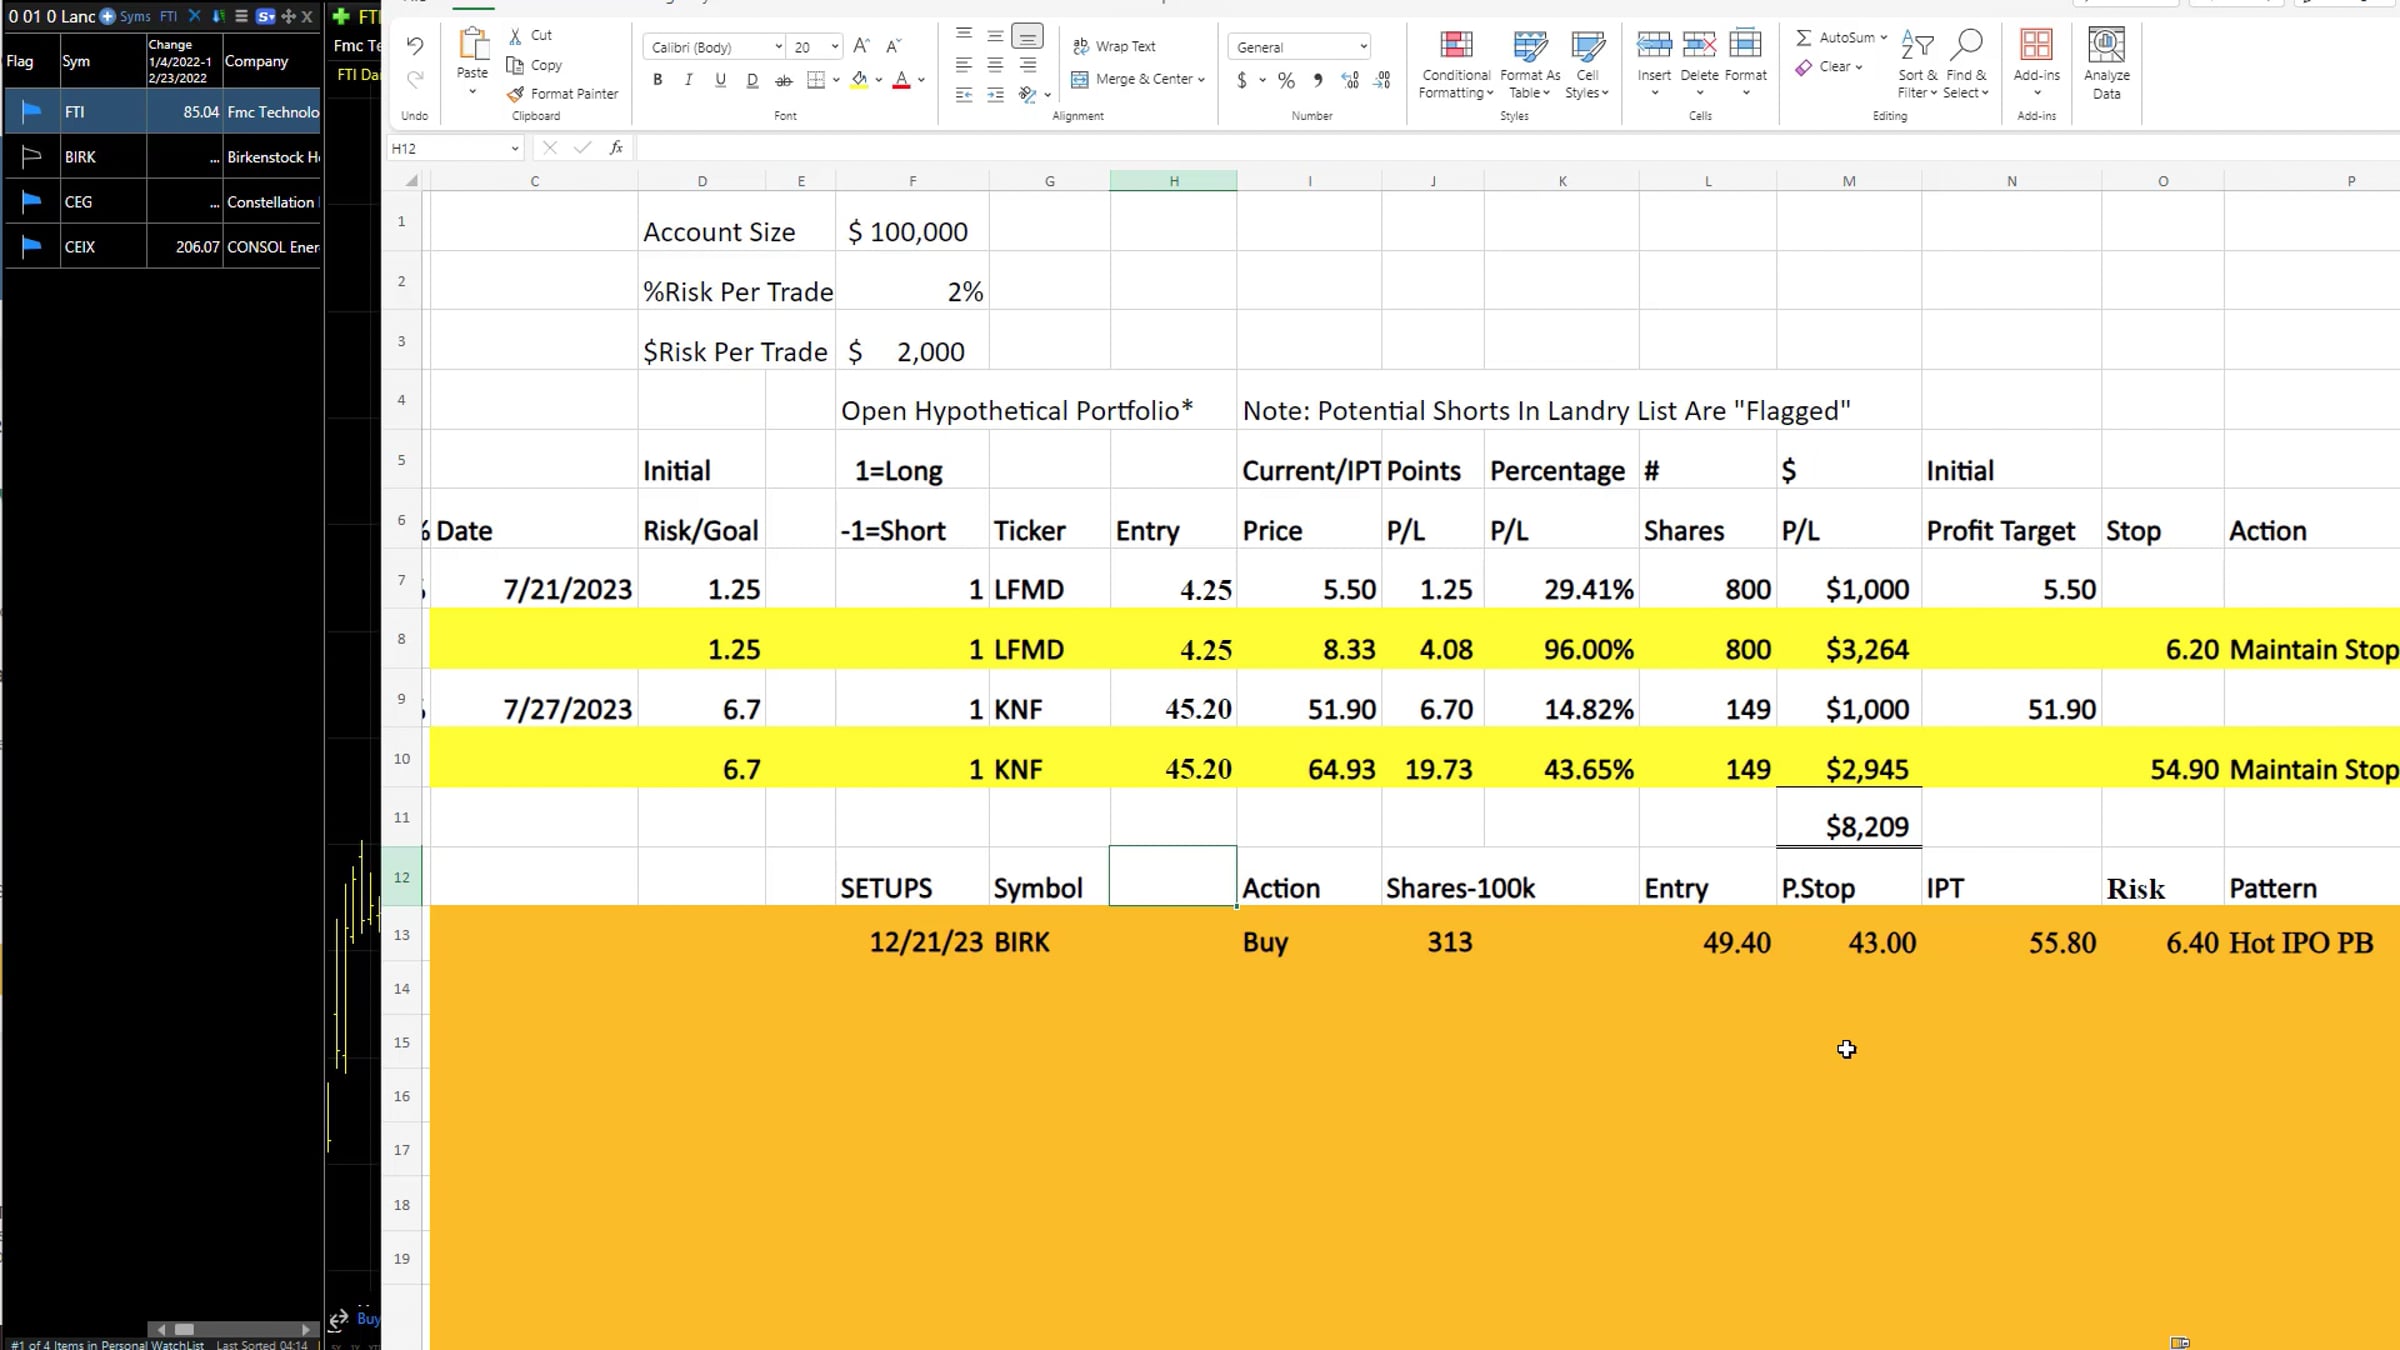This screenshot has height=1350, width=2400.
Task: Open the Clear menu
Action: tap(1829, 67)
